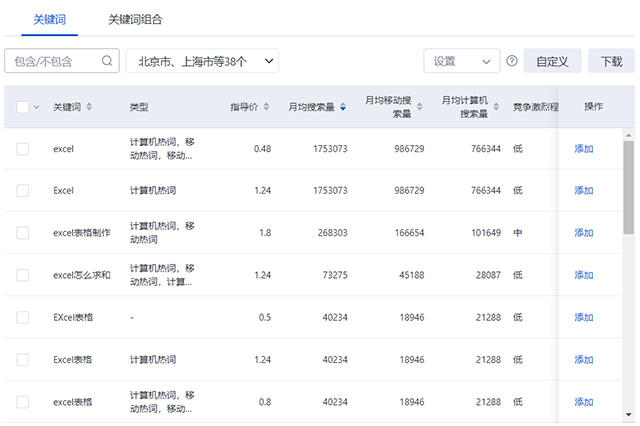Switch to the 关键词组合 tab
The height and width of the screenshot is (426, 640).
(135, 19)
